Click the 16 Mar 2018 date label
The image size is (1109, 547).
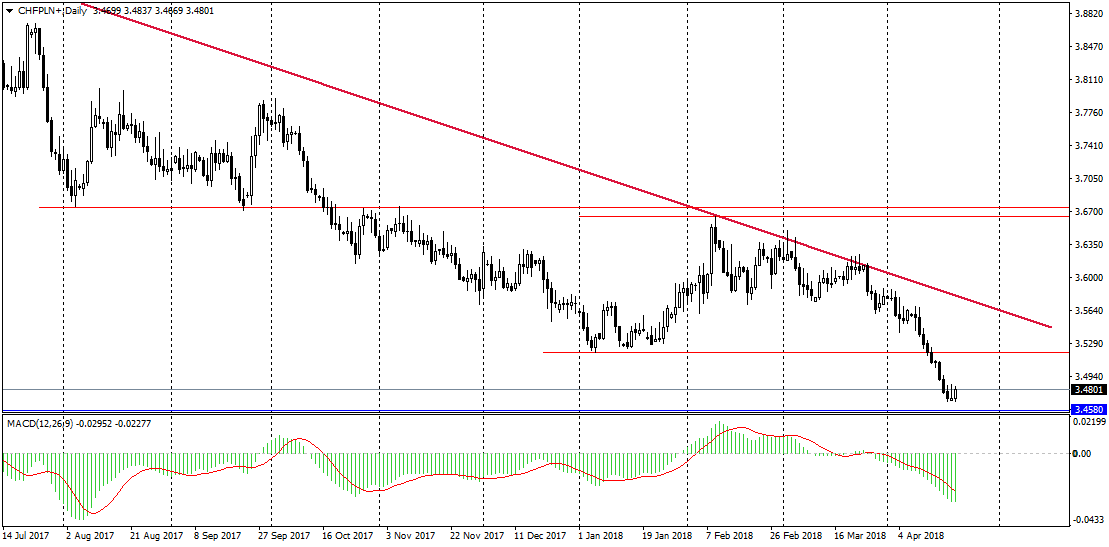click(x=860, y=536)
